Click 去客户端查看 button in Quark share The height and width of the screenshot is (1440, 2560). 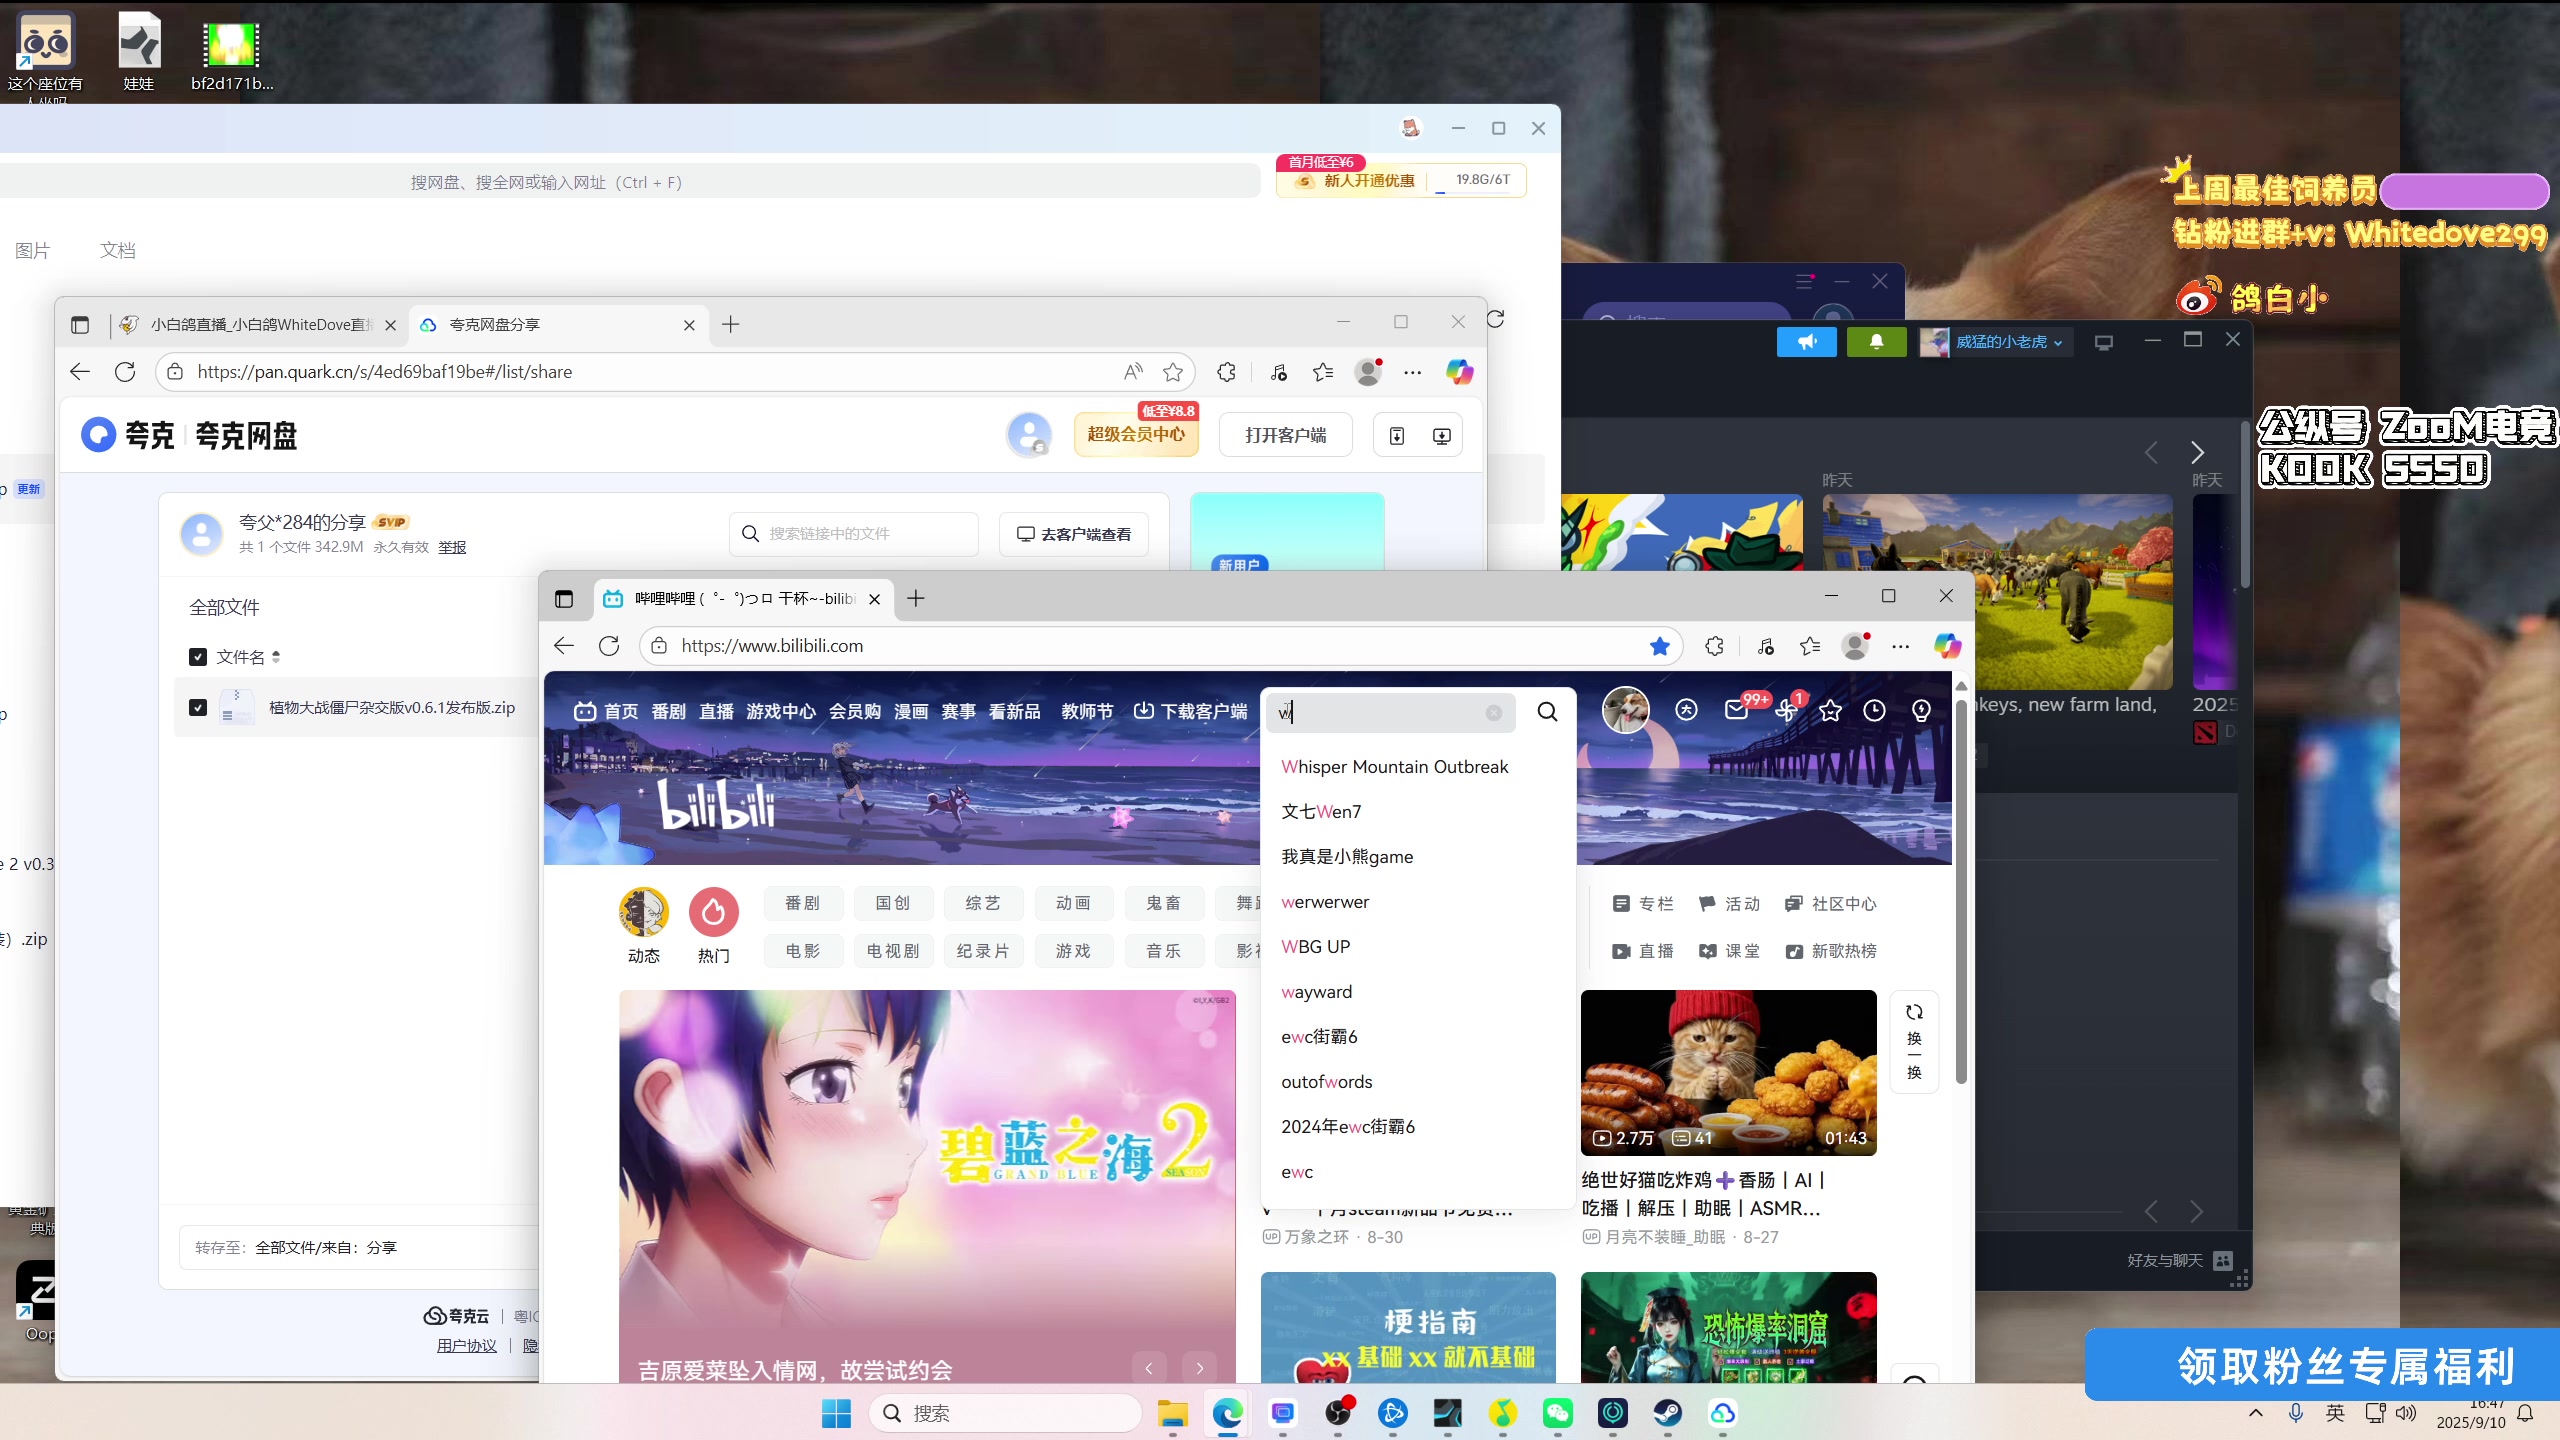(x=1074, y=534)
